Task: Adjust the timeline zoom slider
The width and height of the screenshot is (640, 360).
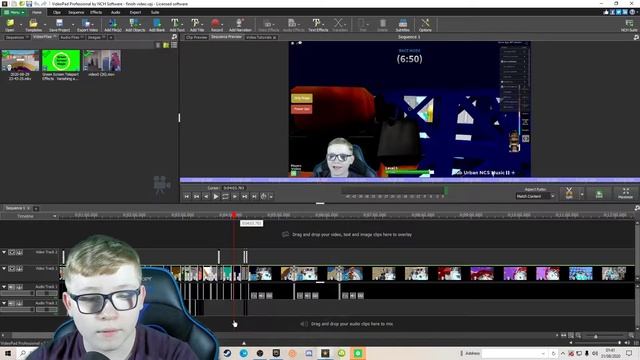Action: (596, 336)
